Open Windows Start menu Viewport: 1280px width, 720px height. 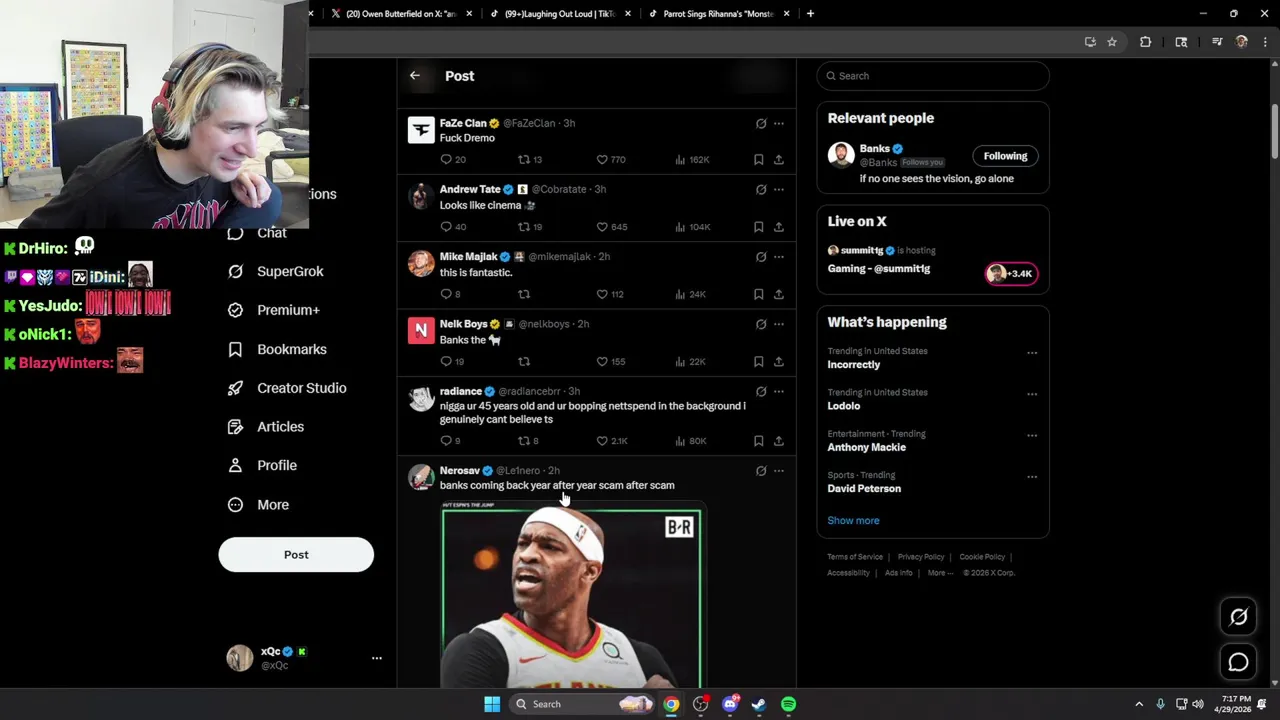point(492,704)
